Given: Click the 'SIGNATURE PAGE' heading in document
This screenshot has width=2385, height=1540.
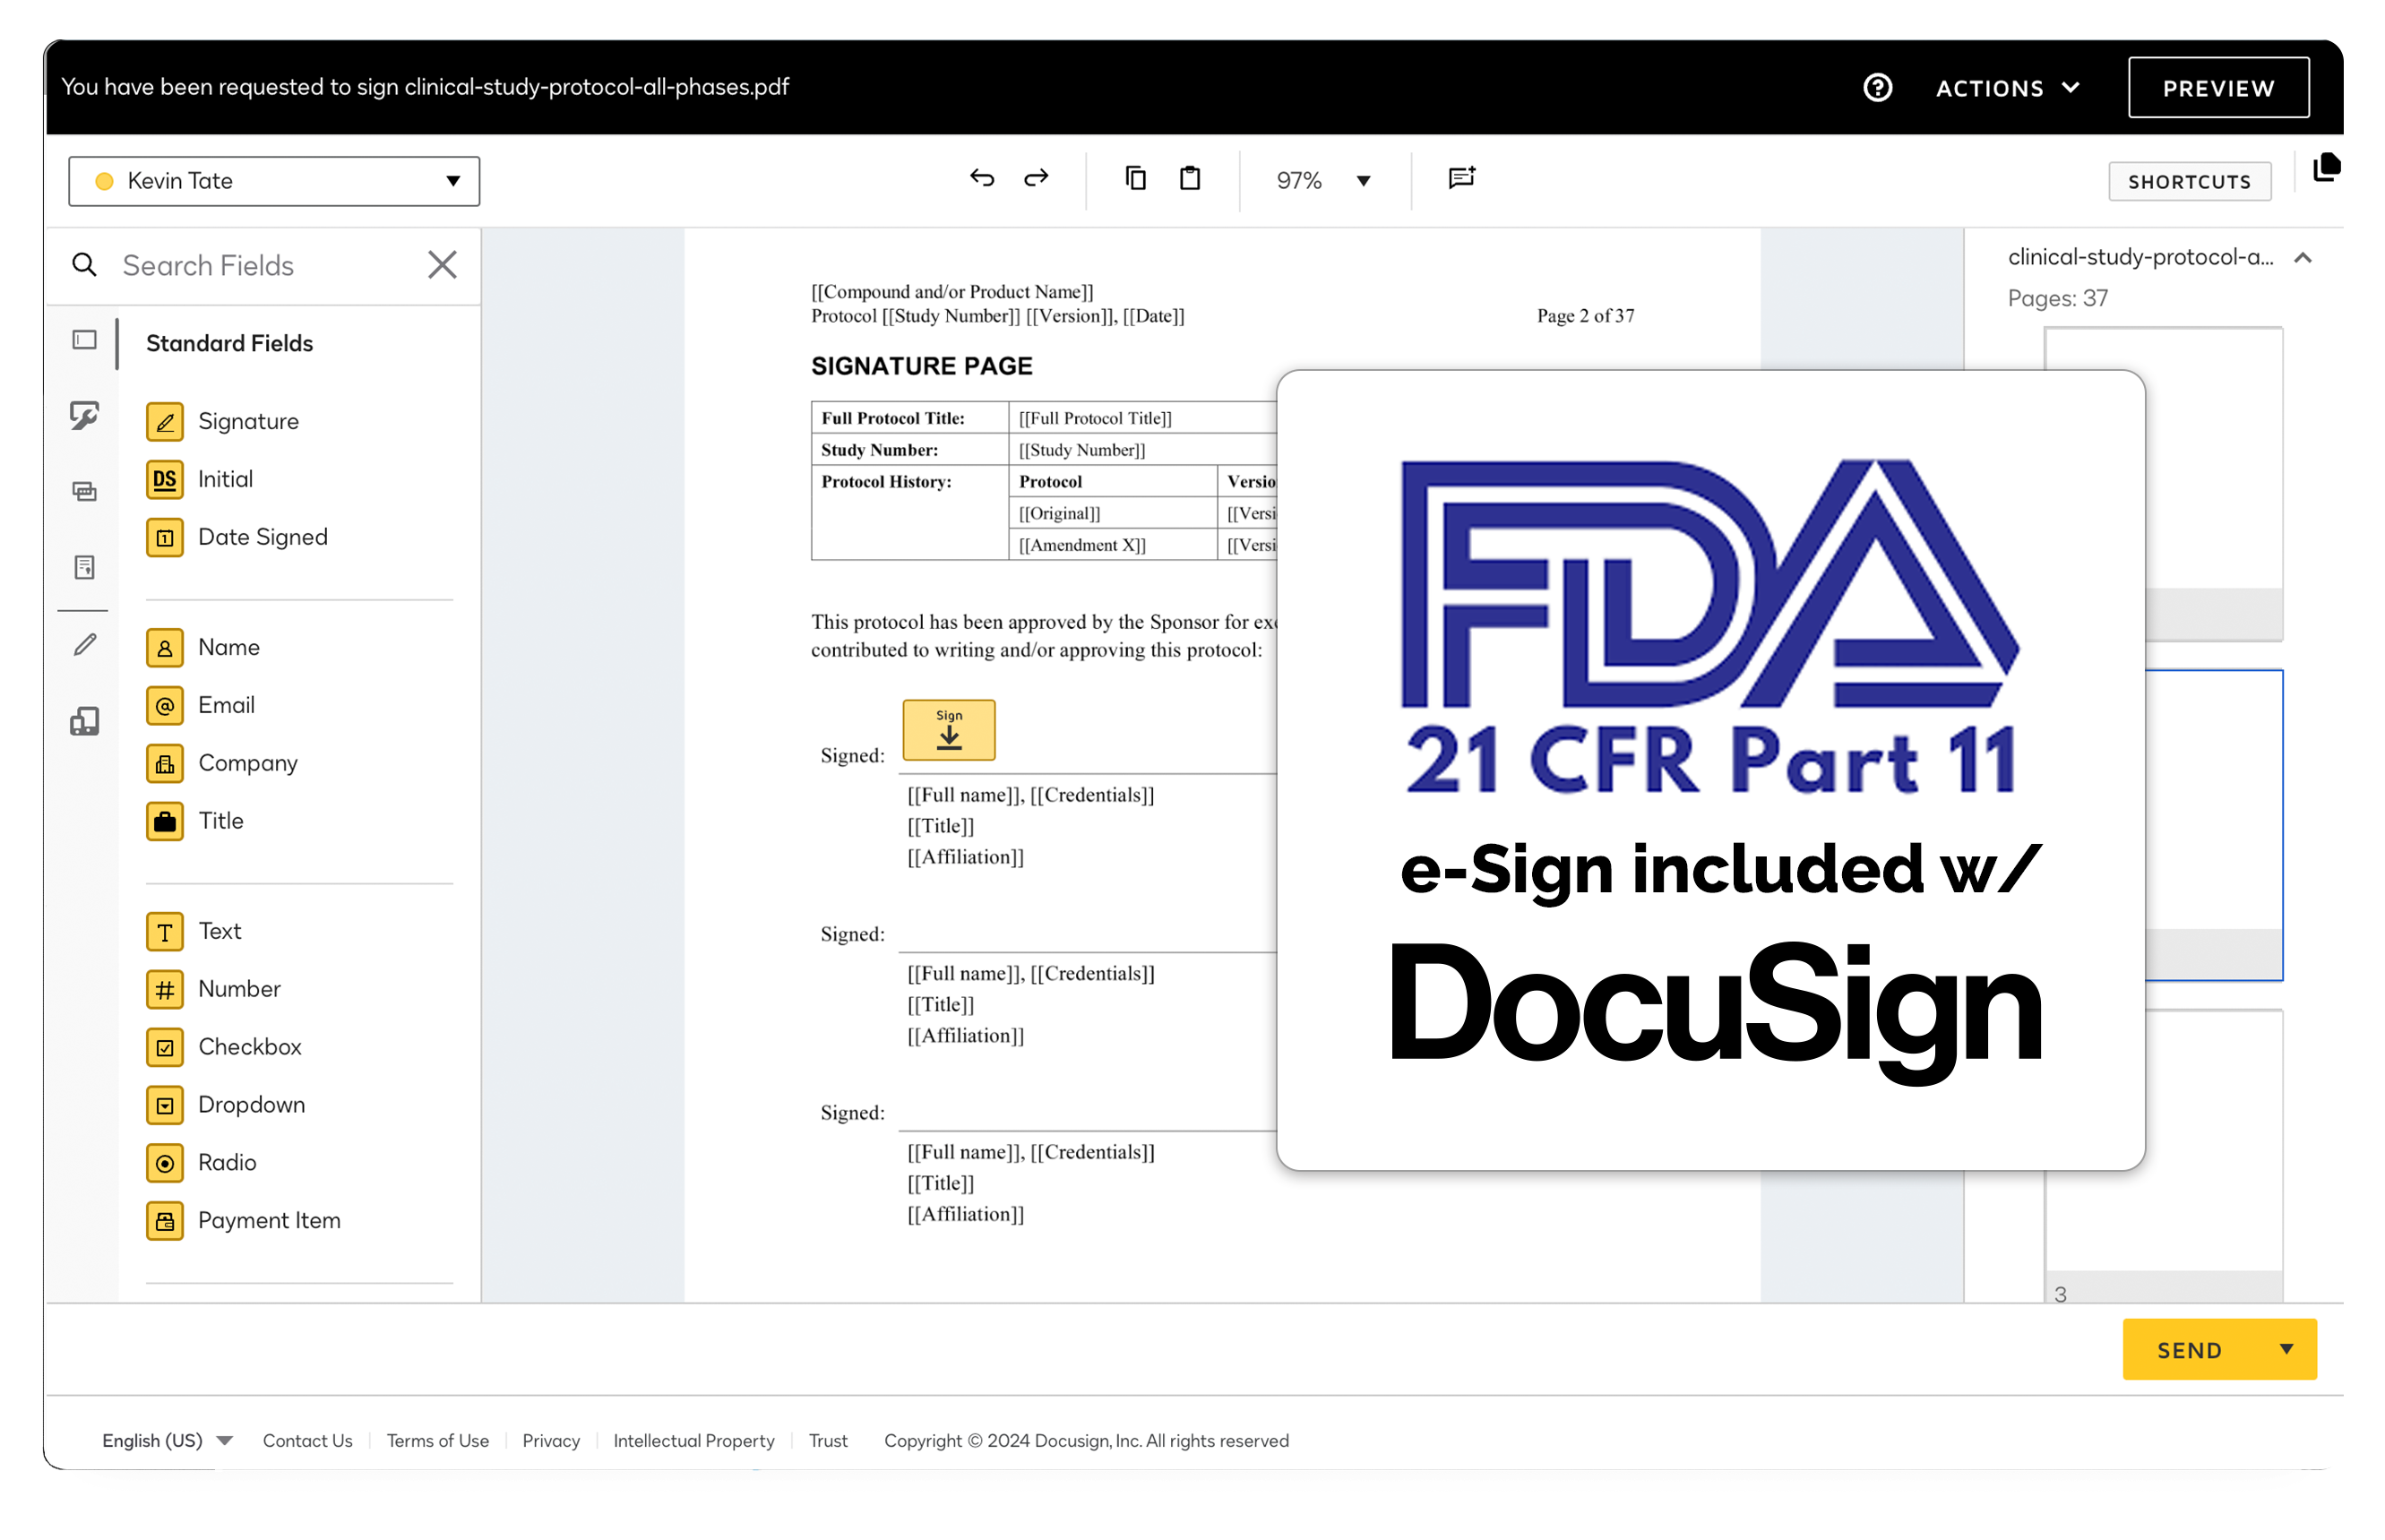Looking at the screenshot, I should pos(921,366).
